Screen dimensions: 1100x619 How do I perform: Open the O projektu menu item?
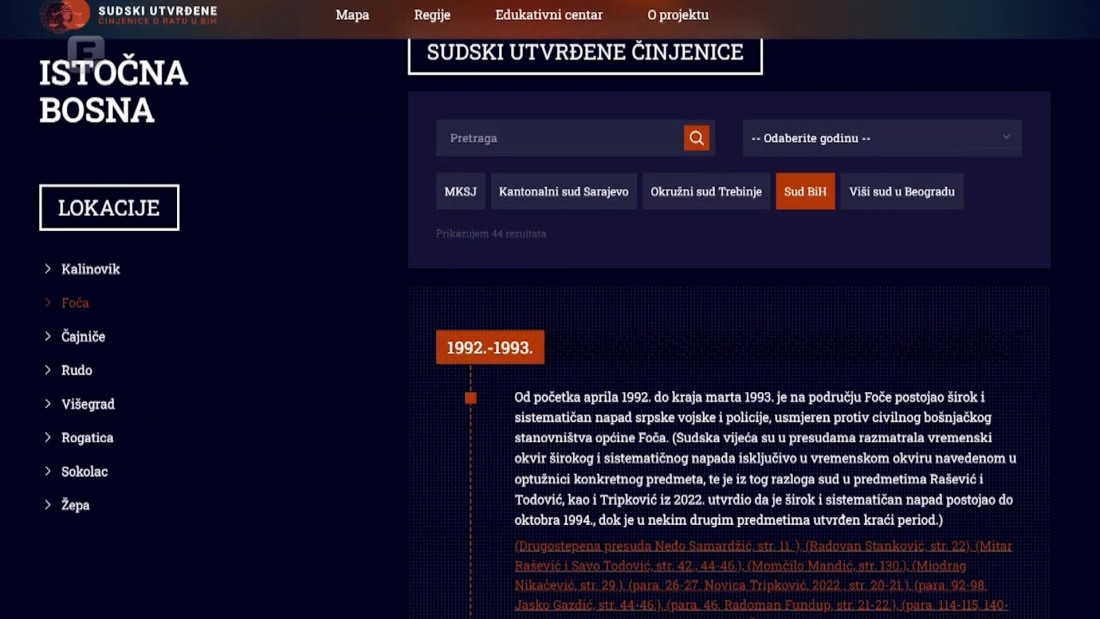click(x=678, y=15)
